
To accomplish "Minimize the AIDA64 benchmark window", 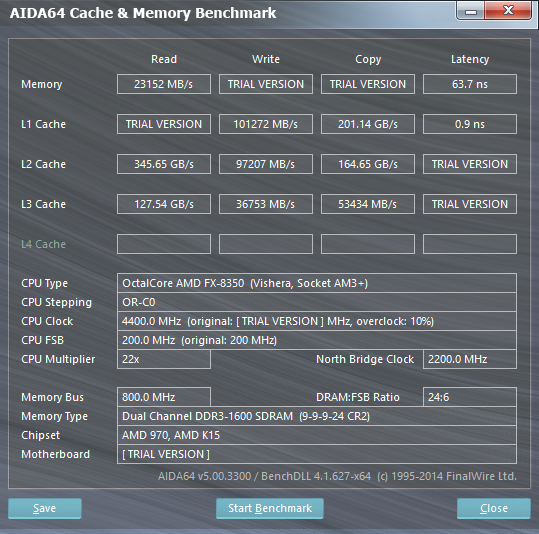I will [x=471, y=11].
